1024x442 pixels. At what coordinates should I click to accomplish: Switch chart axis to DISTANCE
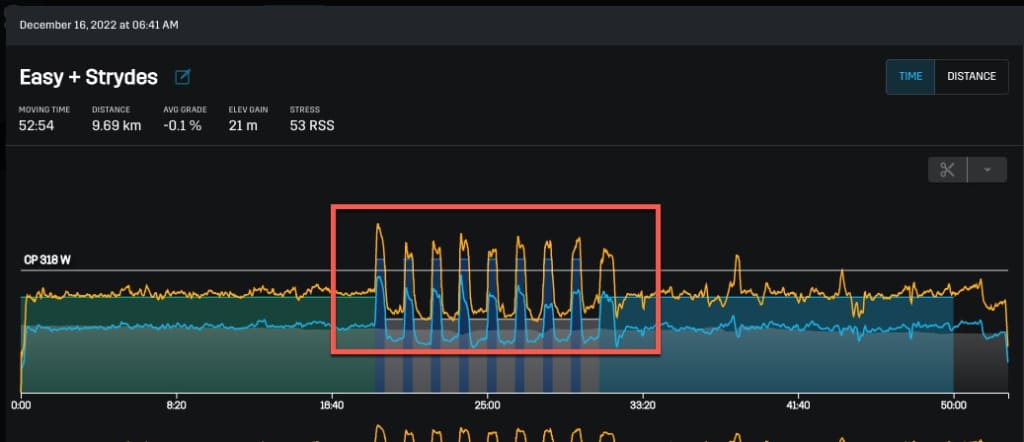click(x=971, y=76)
